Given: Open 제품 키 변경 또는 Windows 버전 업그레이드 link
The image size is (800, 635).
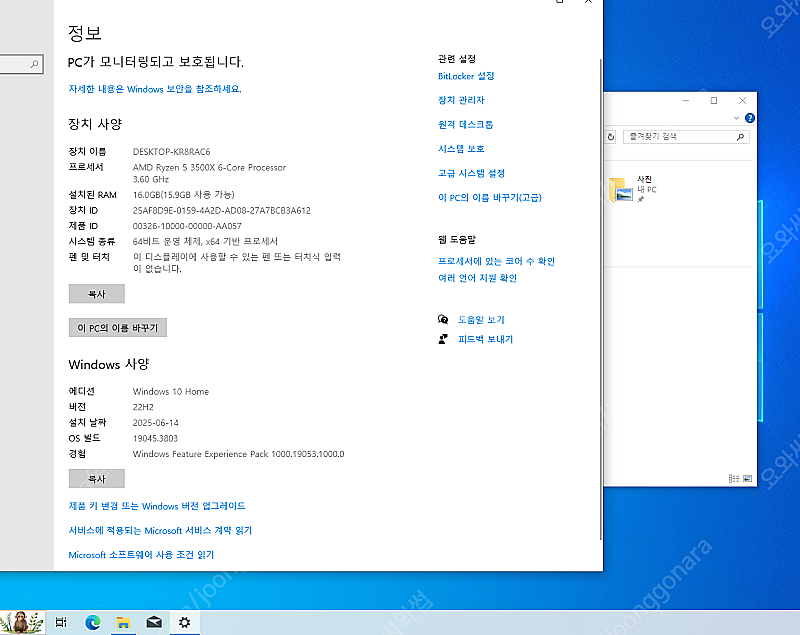Looking at the screenshot, I should click(157, 506).
